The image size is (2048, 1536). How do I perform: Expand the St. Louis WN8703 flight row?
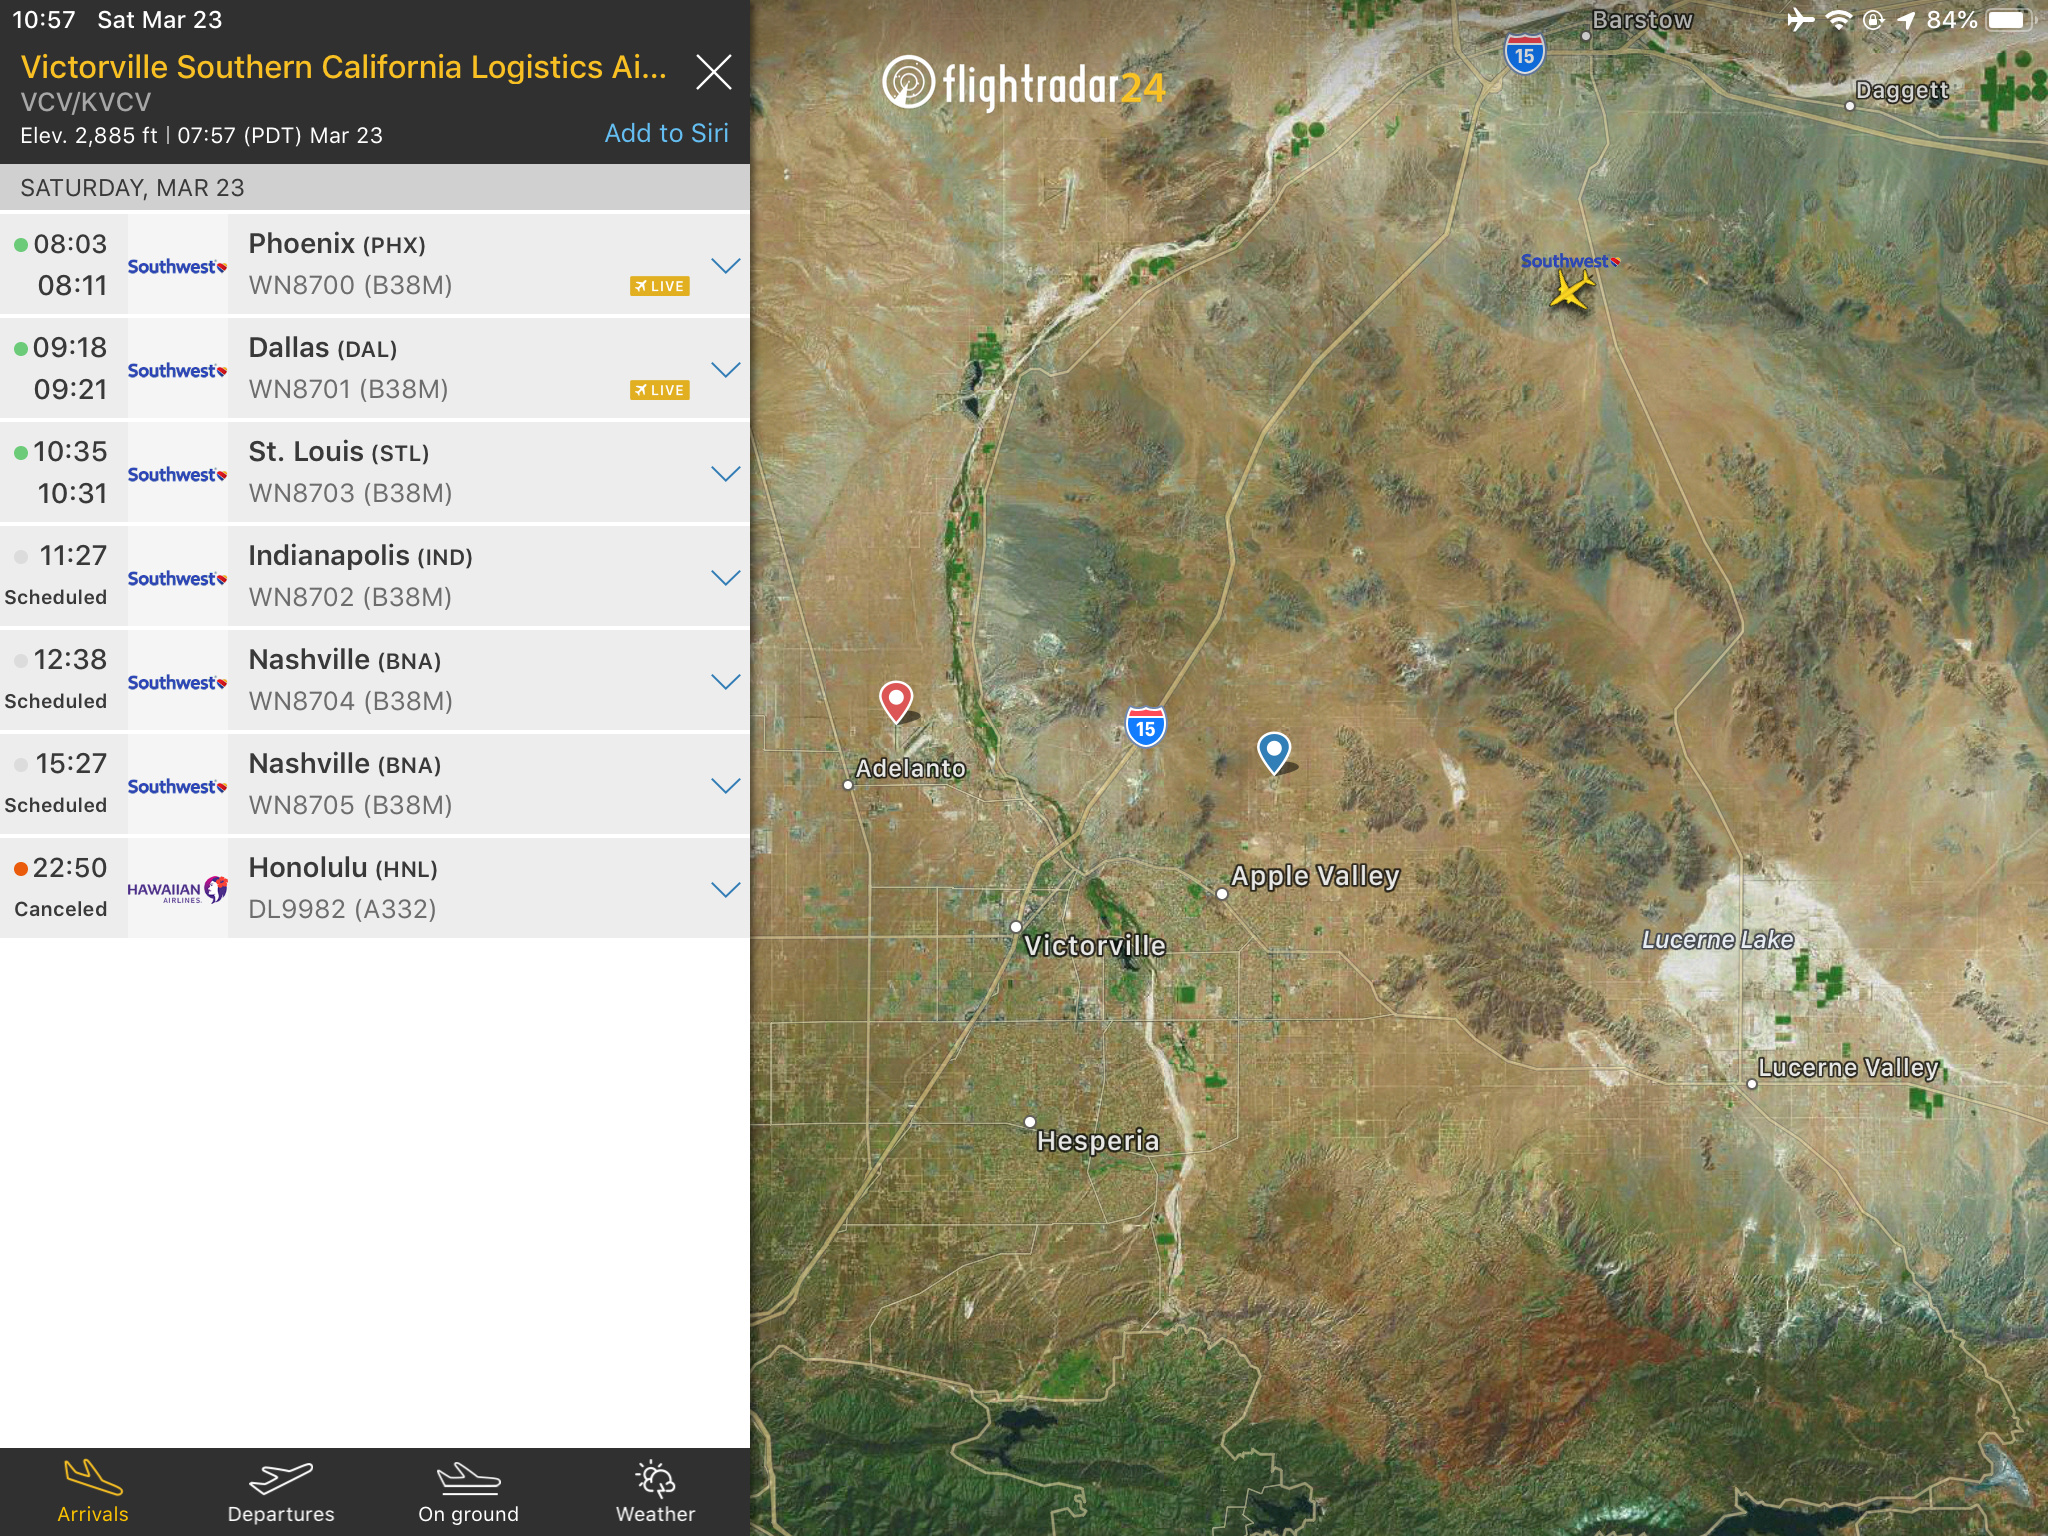(725, 473)
